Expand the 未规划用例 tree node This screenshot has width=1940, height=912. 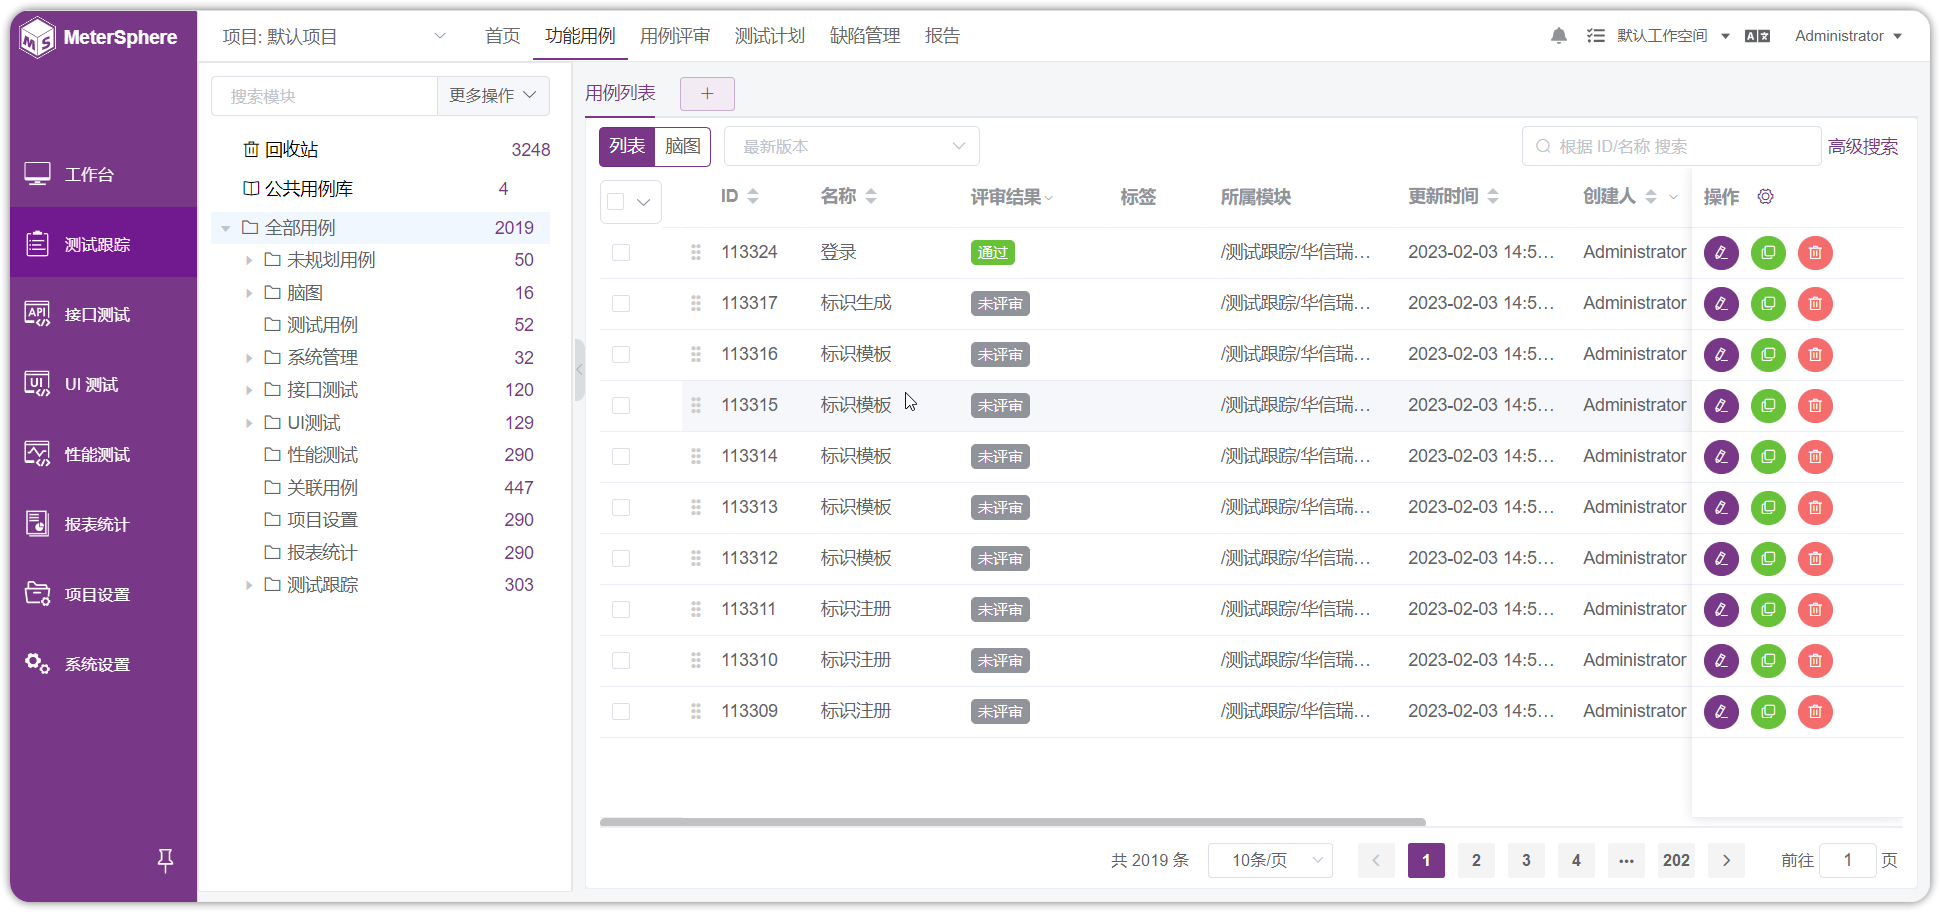click(x=249, y=260)
